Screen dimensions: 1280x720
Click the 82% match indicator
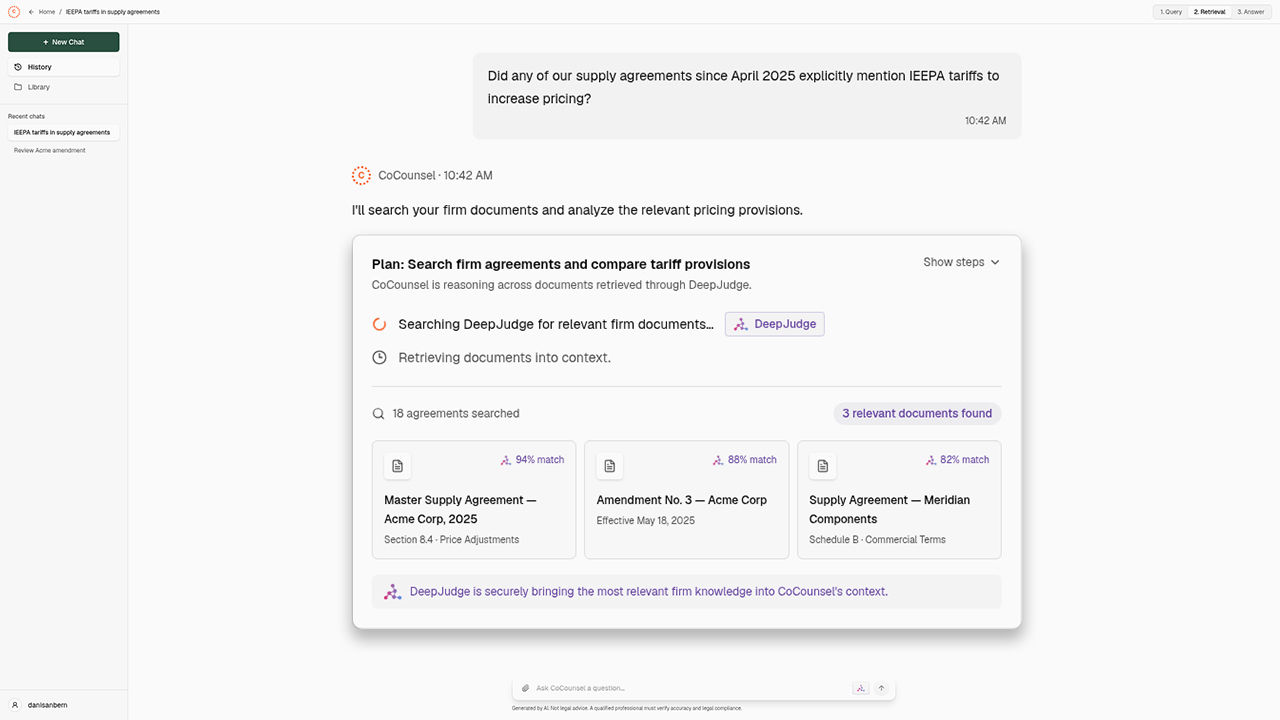click(x=957, y=460)
